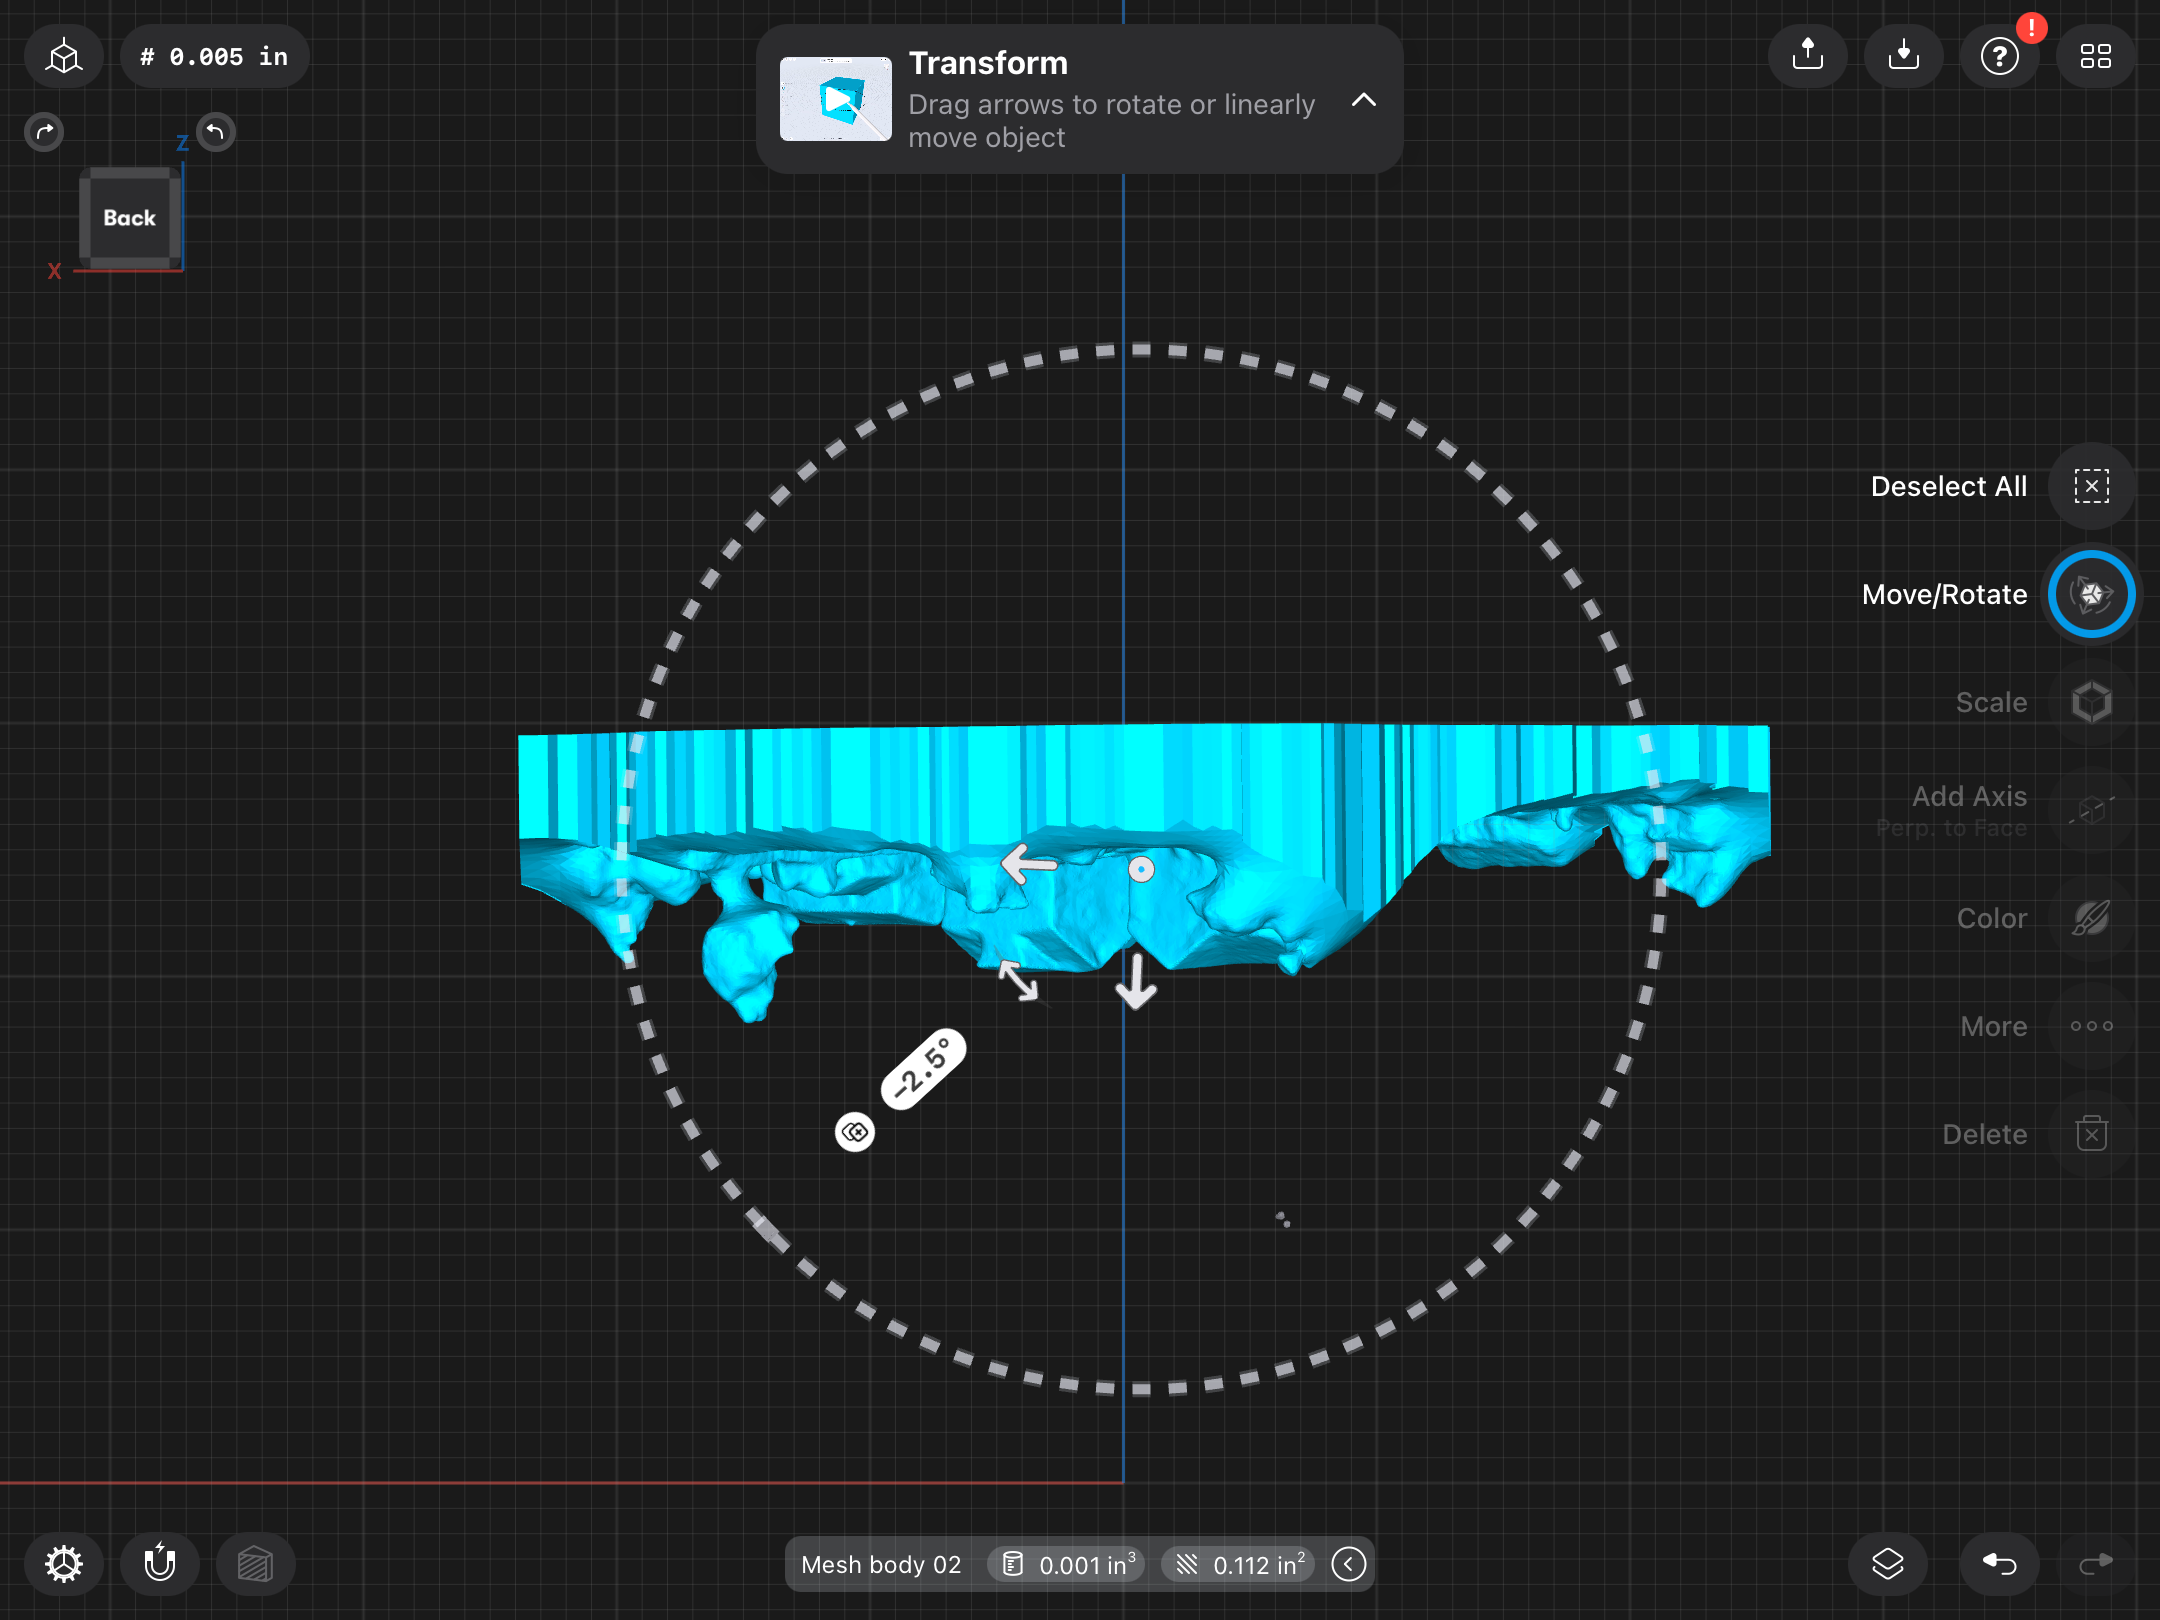
Task: Select the Scale menu option
Action: click(2091, 702)
